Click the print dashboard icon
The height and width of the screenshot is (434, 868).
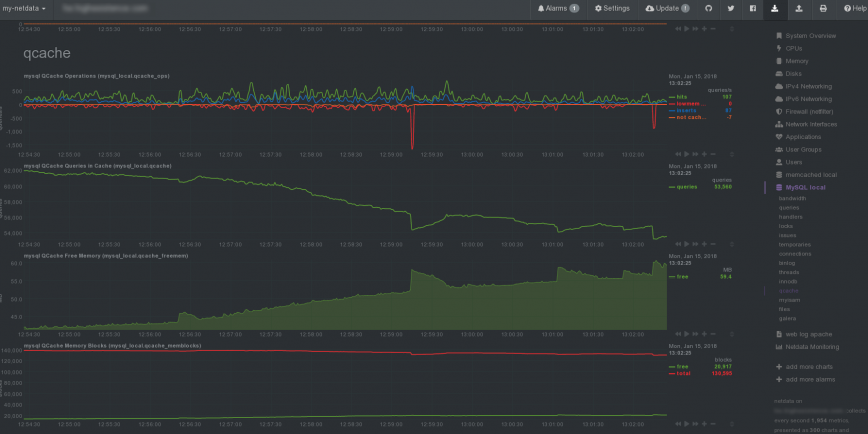(x=822, y=8)
